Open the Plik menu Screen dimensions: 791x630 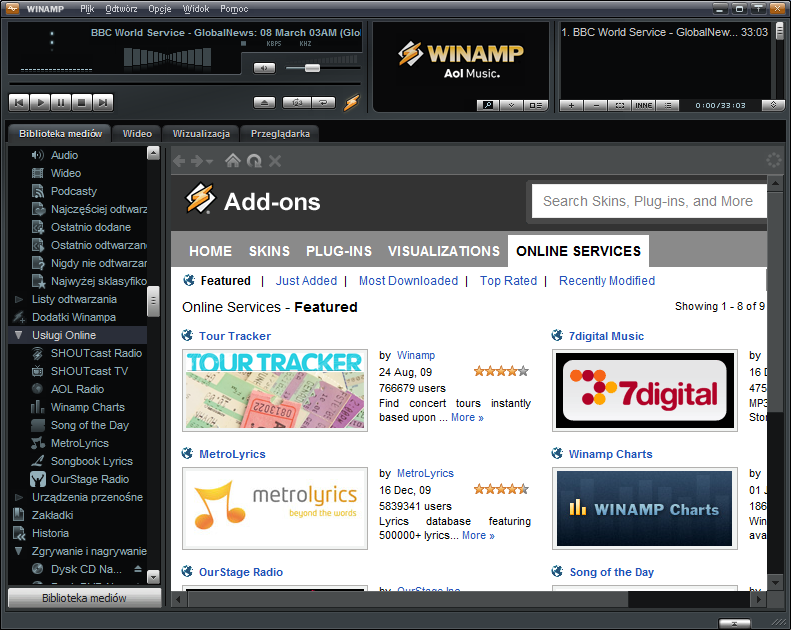[87, 9]
